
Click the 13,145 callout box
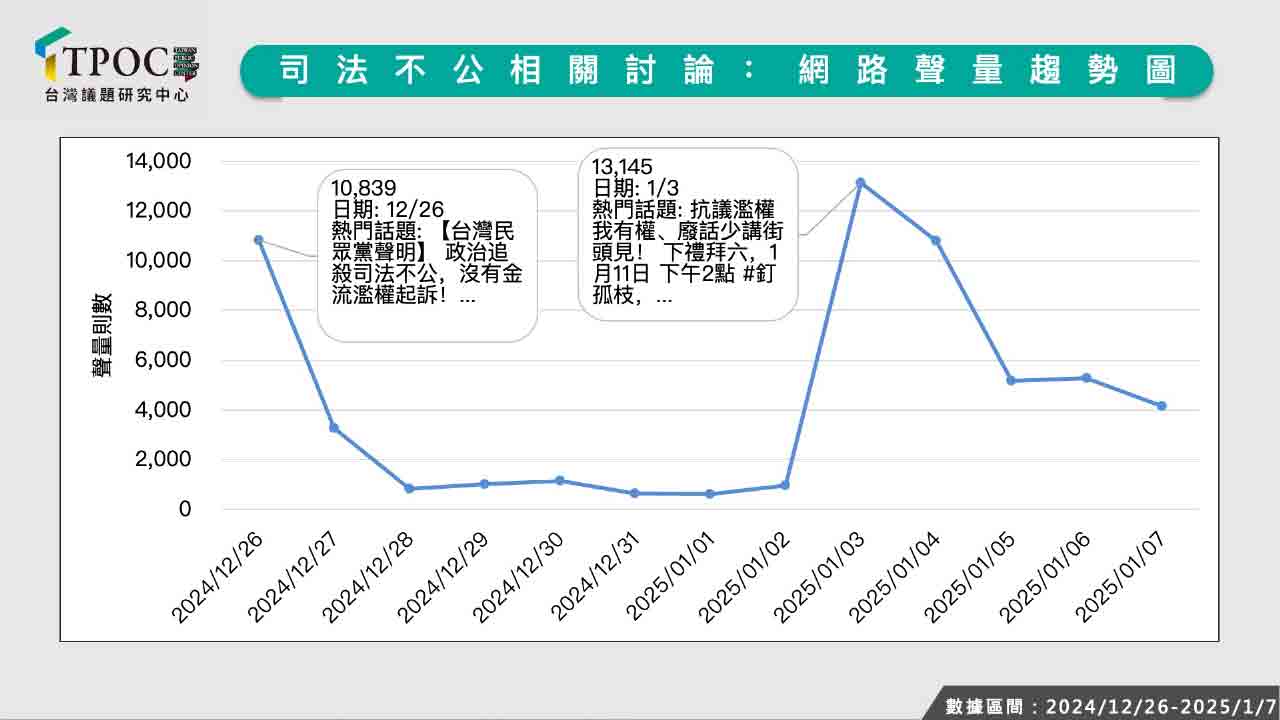click(688, 234)
